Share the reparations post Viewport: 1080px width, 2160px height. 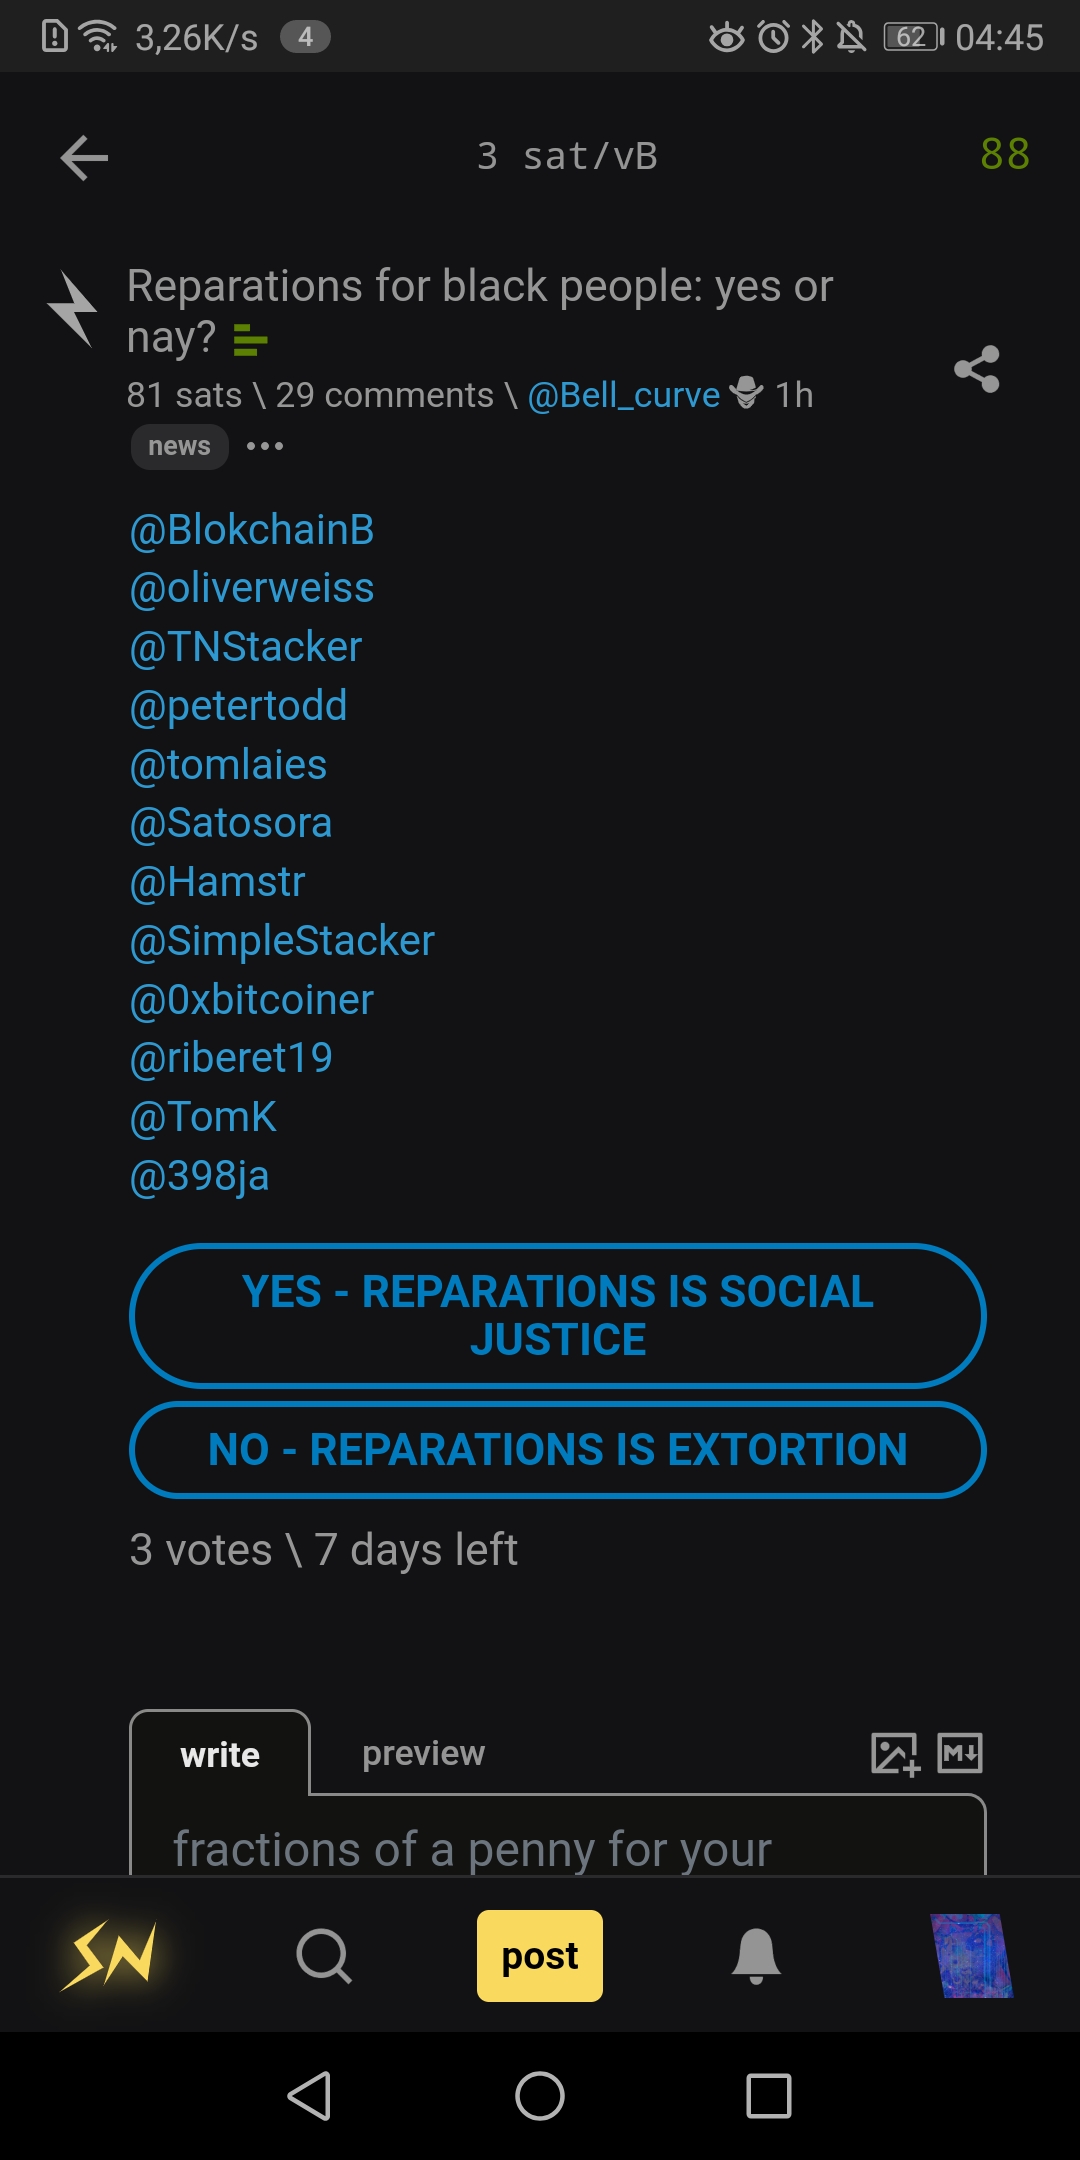[977, 369]
